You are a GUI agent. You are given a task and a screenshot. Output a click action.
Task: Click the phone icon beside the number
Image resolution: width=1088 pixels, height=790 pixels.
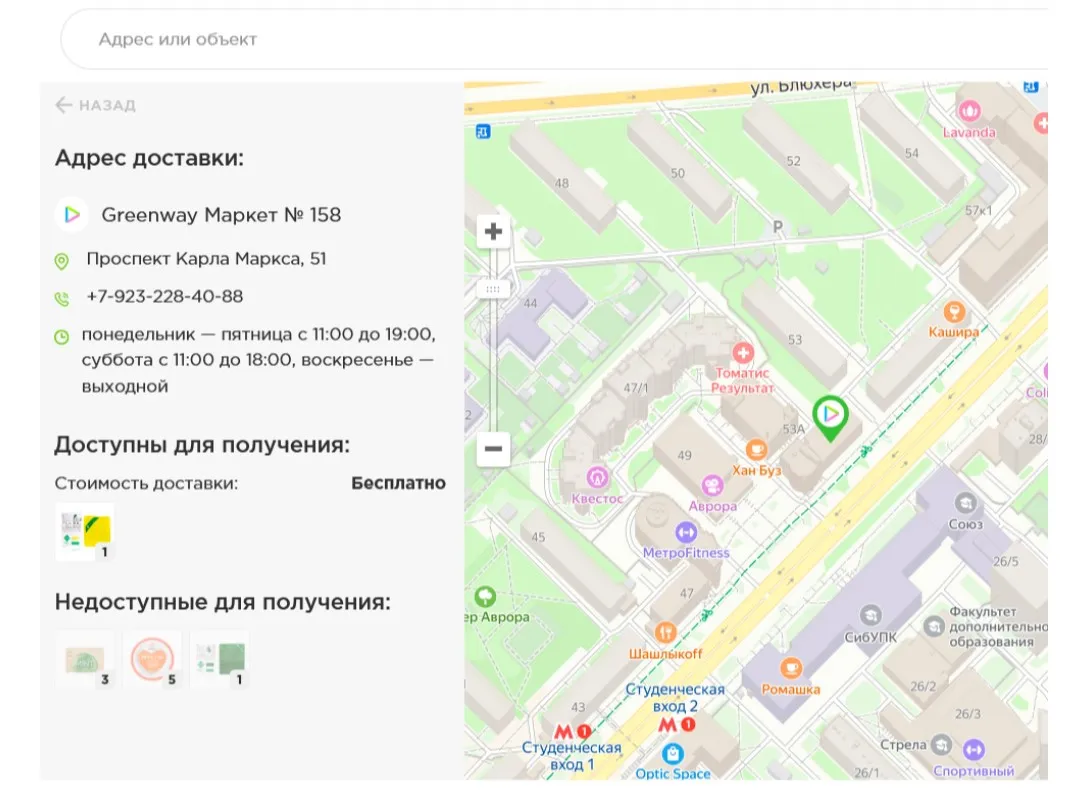[62, 298]
